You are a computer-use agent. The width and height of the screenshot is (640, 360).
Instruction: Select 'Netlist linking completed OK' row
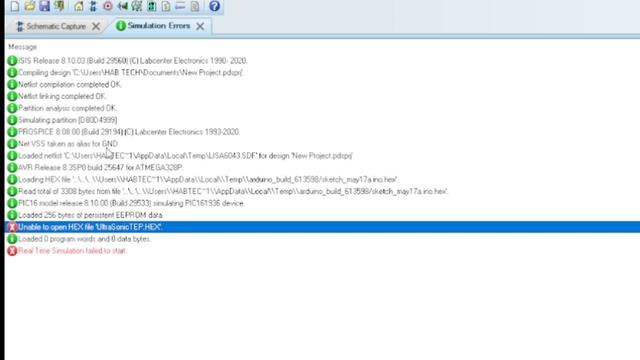coord(57,96)
